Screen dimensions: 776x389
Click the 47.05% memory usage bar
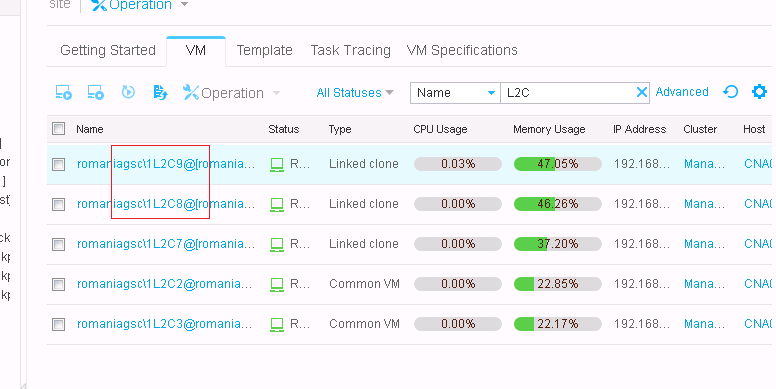pyautogui.click(x=558, y=164)
